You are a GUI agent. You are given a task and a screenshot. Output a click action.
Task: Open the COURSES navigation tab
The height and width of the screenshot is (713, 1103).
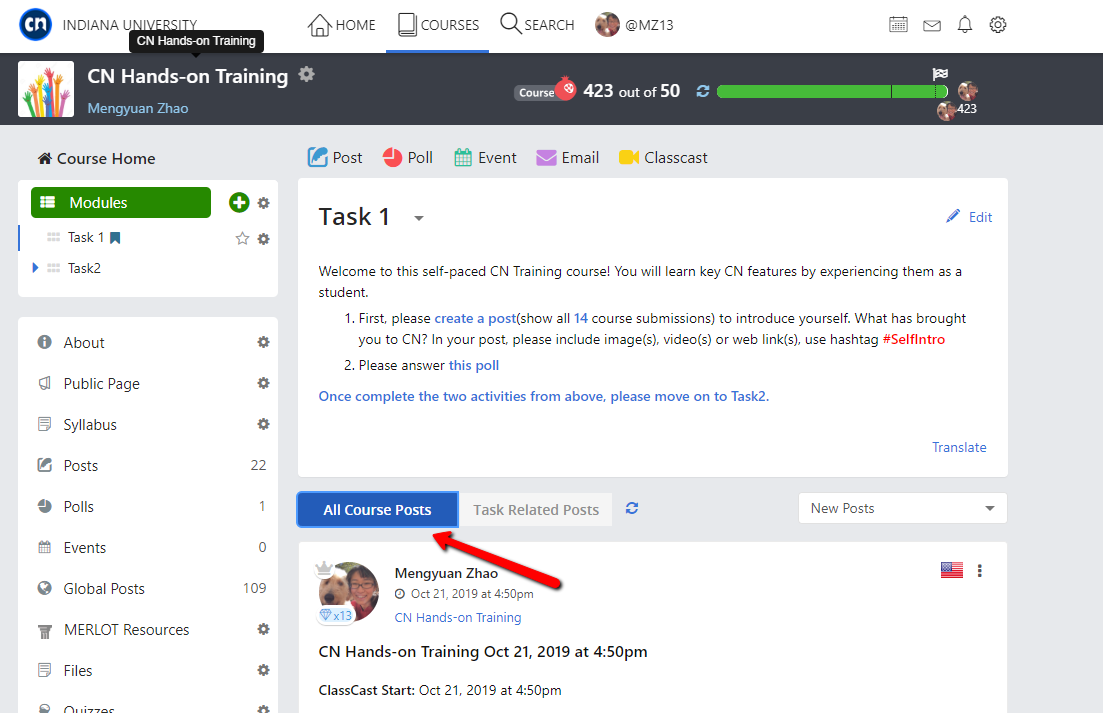pos(438,25)
